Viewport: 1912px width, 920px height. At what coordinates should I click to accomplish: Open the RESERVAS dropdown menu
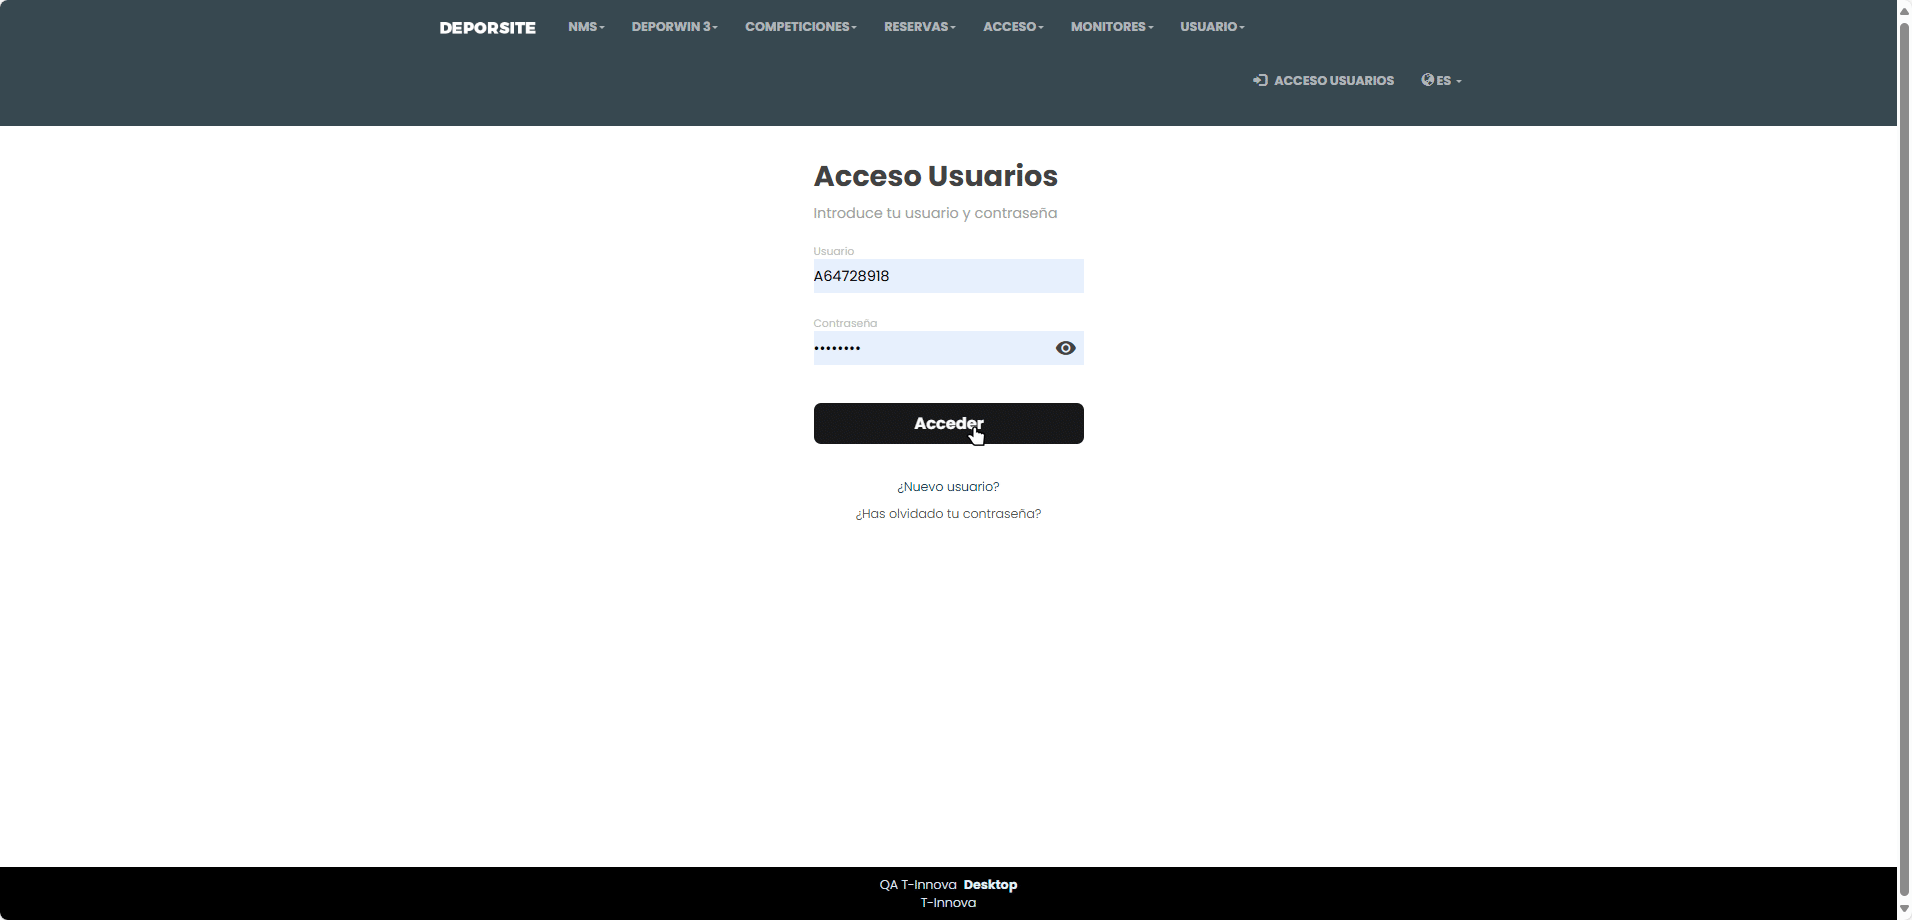(919, 27)
